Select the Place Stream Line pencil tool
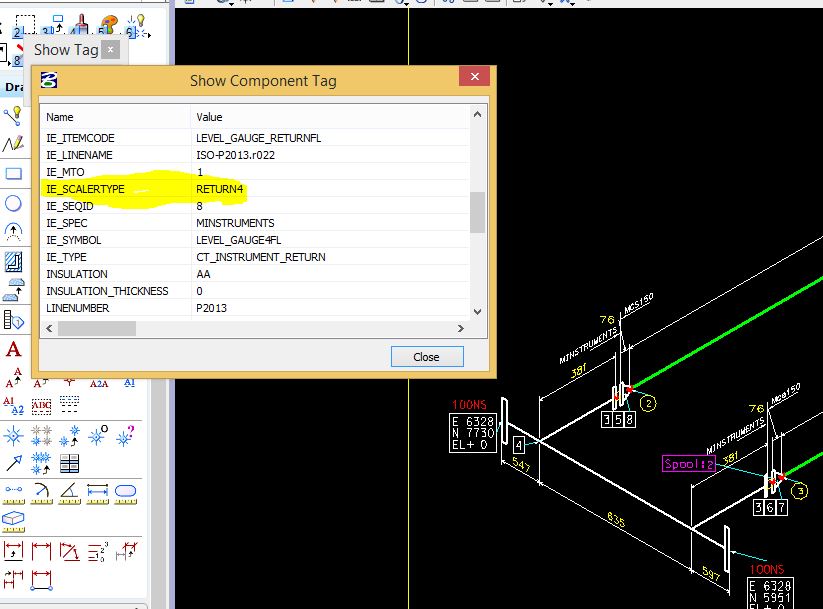The width and height of the screenshot is (823, 609). 13,143
